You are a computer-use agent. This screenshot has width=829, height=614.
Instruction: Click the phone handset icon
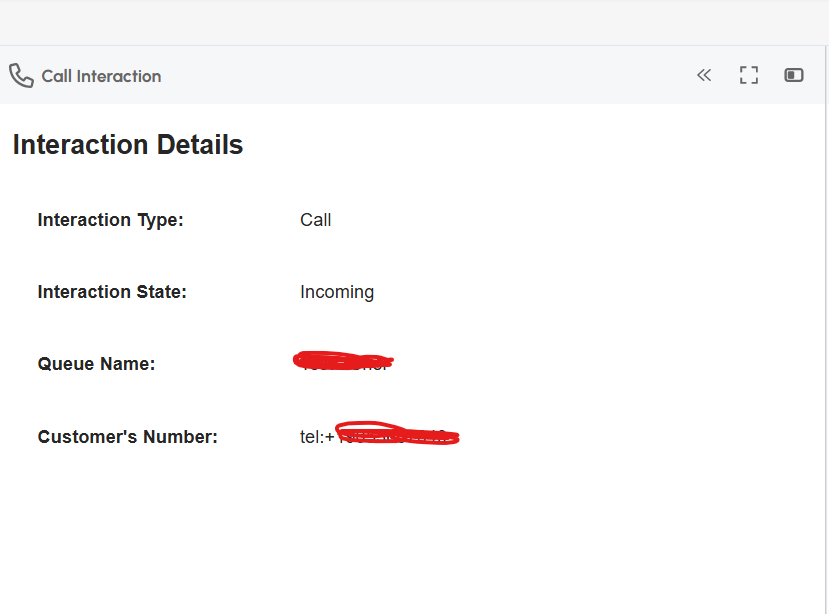(x=21, y=76)
